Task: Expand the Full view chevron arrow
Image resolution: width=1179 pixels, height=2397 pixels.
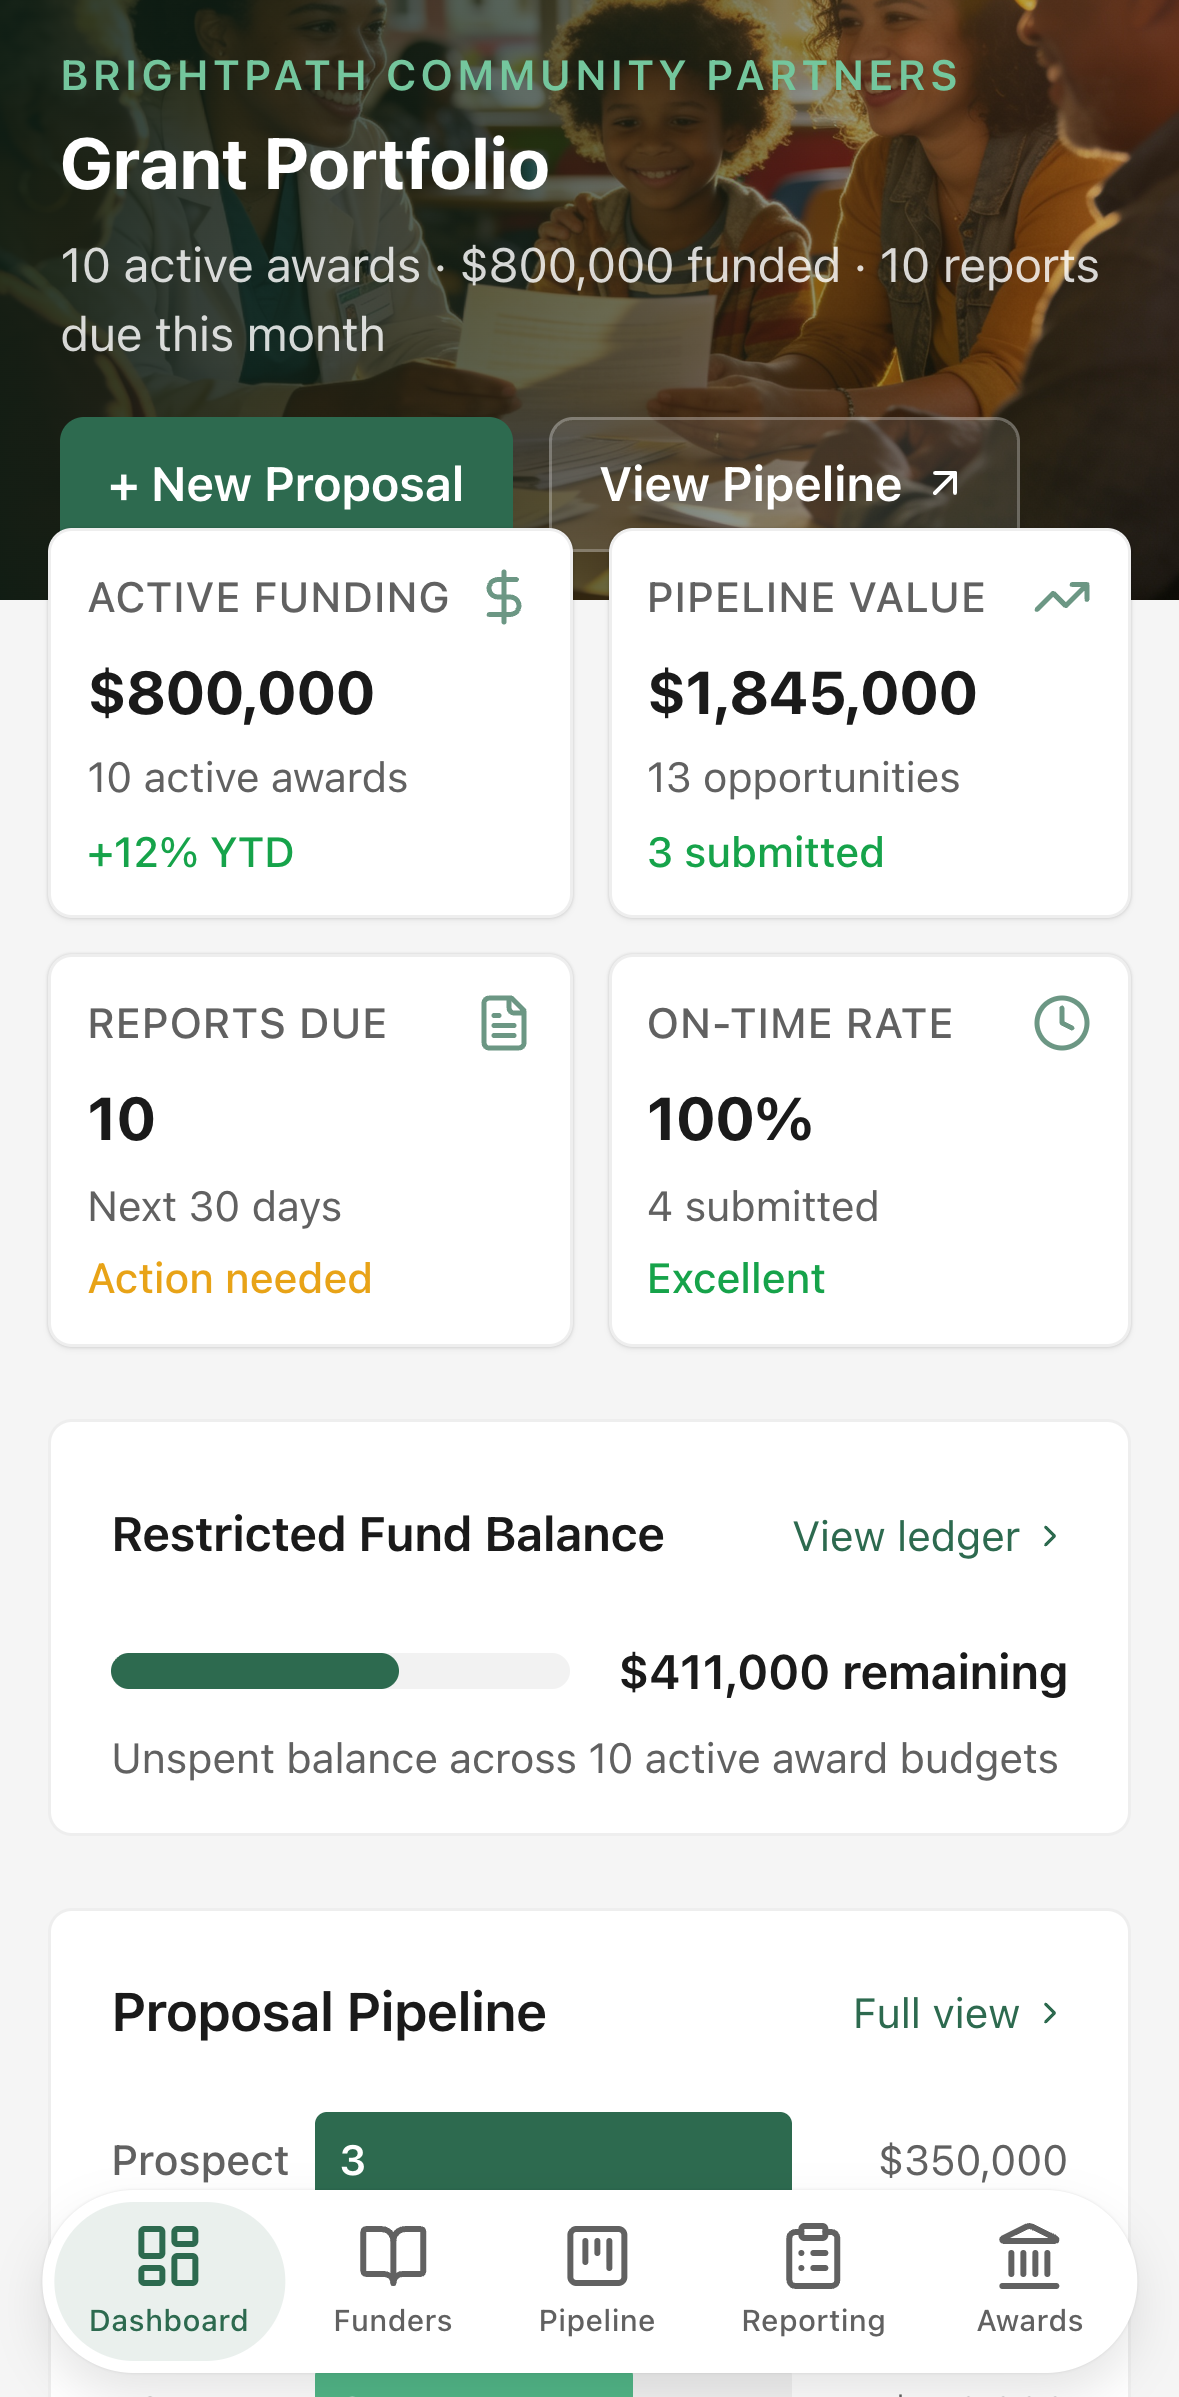Action: click(x=1049, y=2013)
